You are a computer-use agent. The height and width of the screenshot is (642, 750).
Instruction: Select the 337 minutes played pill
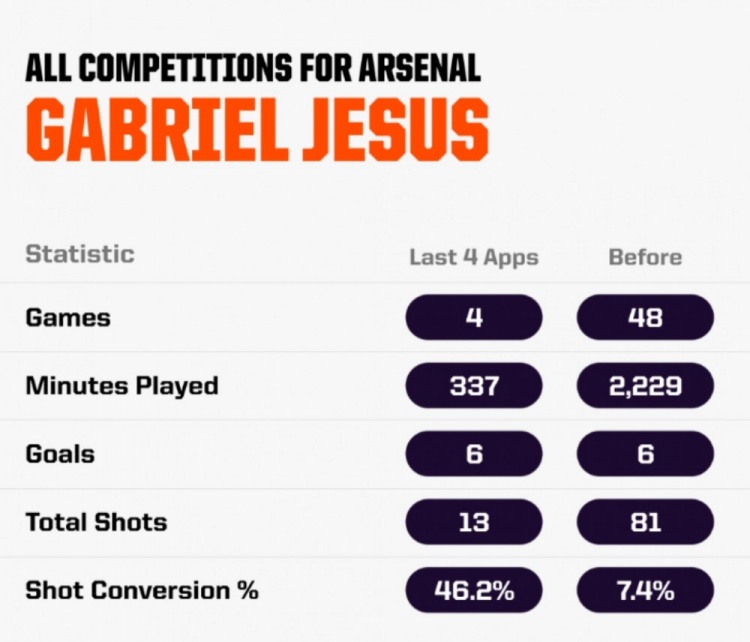click(x=474, y=386)
